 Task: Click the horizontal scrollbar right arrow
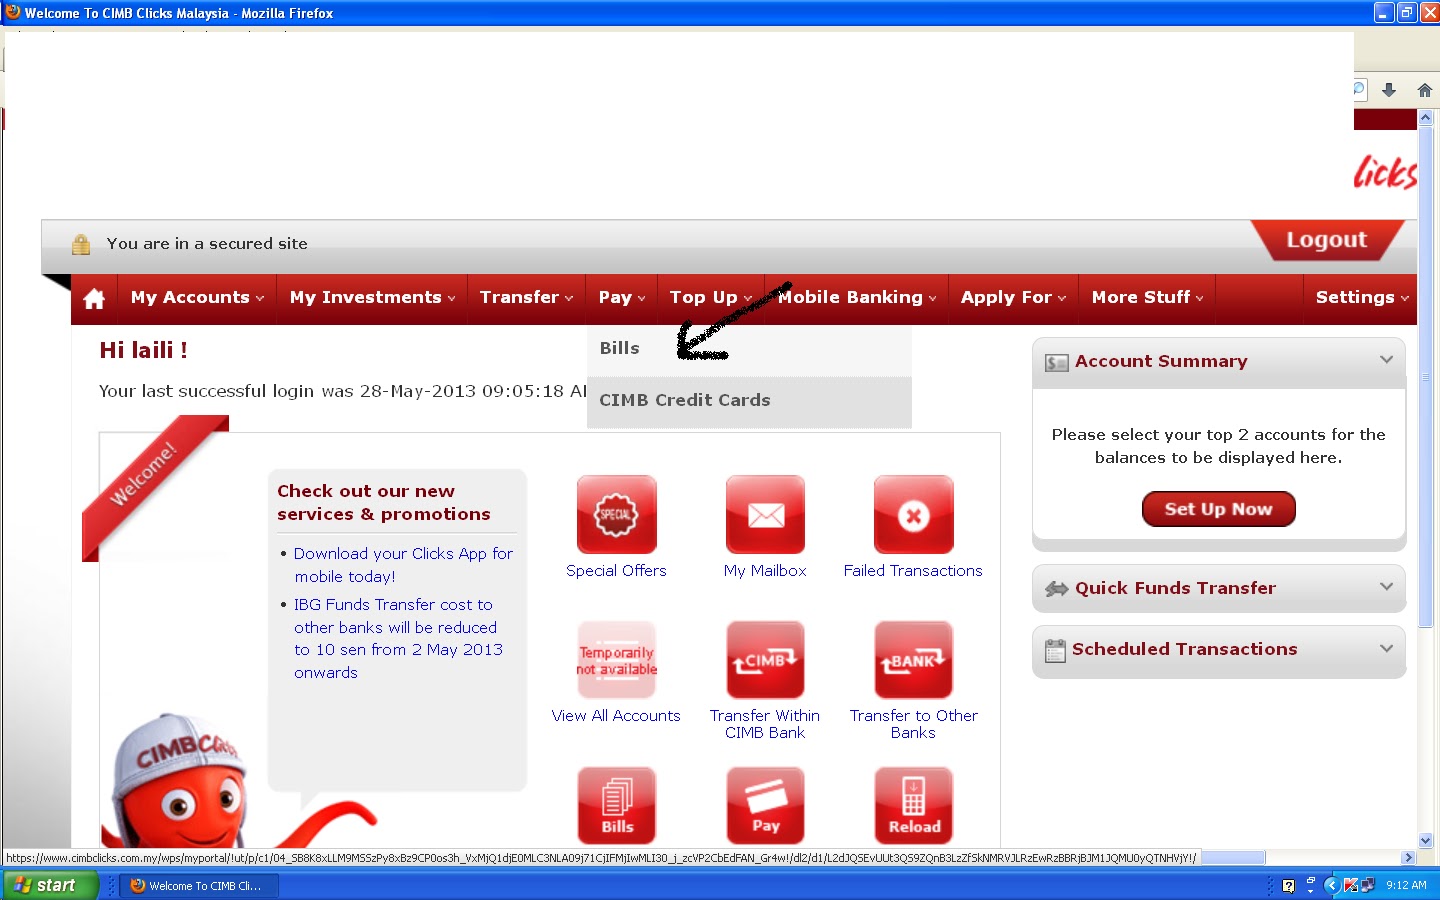pos(1408,858)
